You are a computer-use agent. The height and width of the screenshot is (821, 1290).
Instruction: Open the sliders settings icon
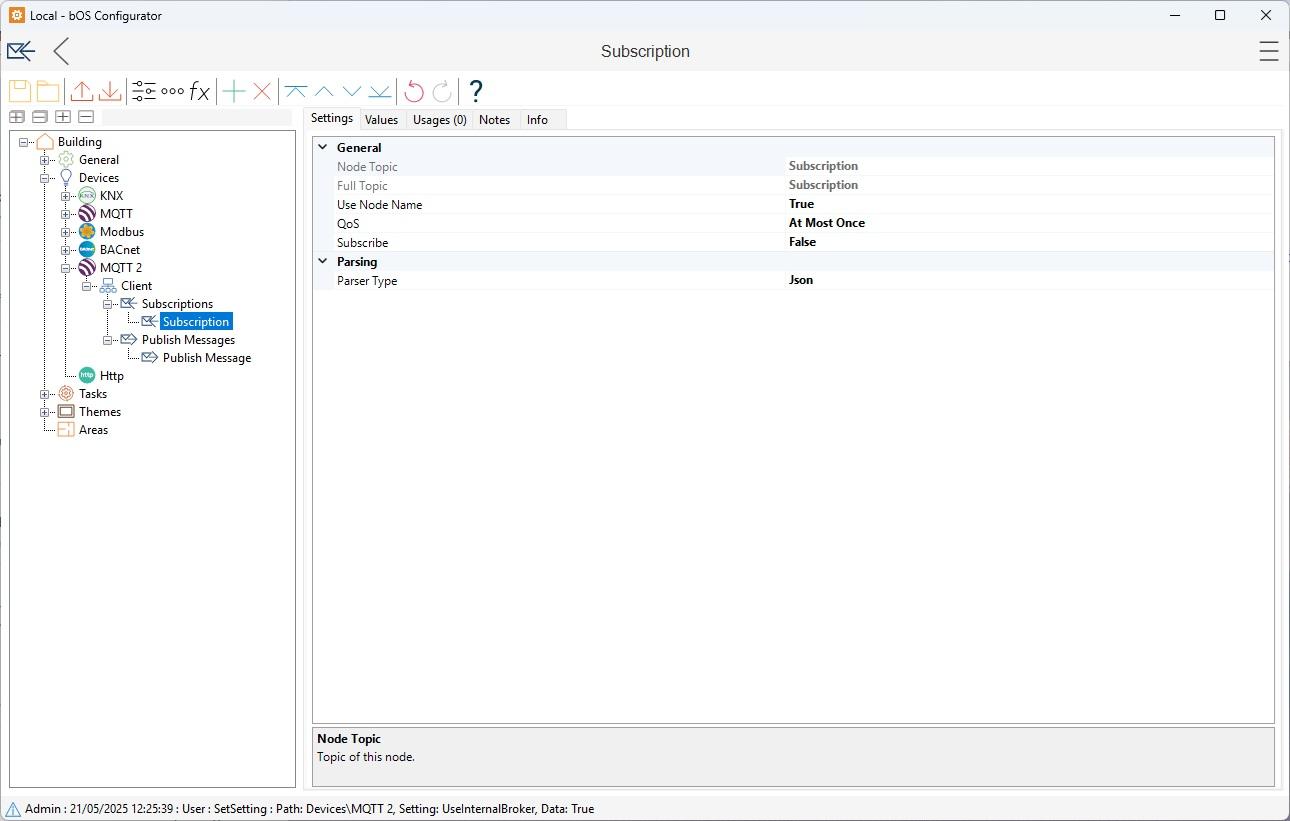[x=144, y=91]
